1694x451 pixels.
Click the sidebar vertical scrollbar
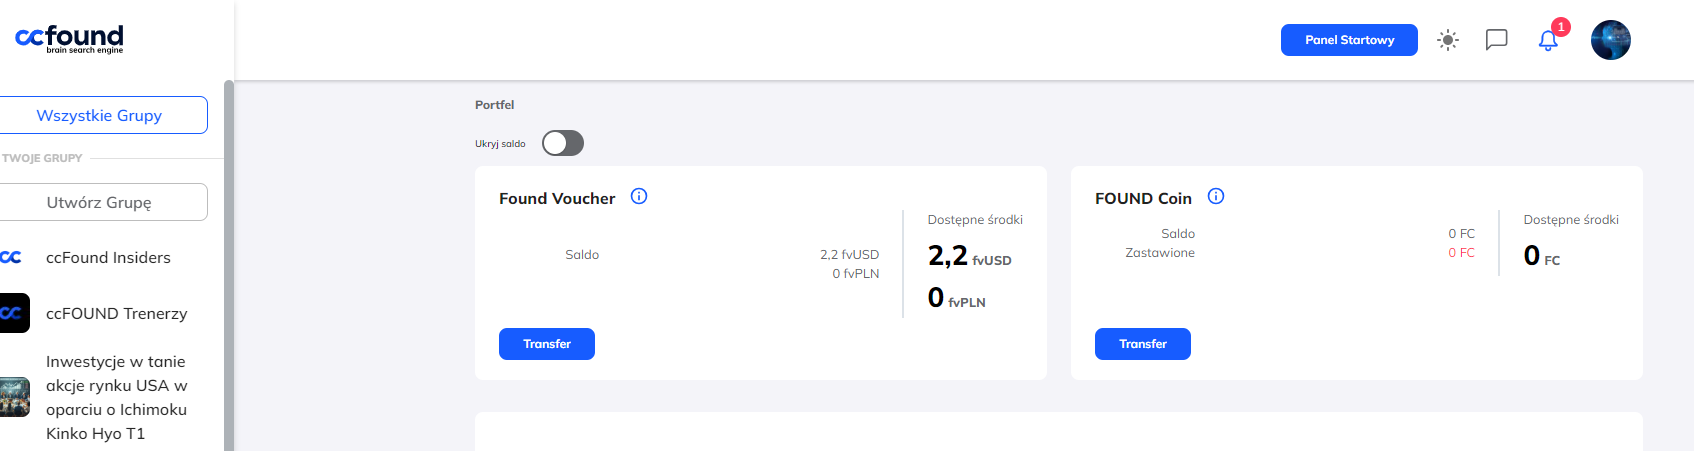[229, 265]
